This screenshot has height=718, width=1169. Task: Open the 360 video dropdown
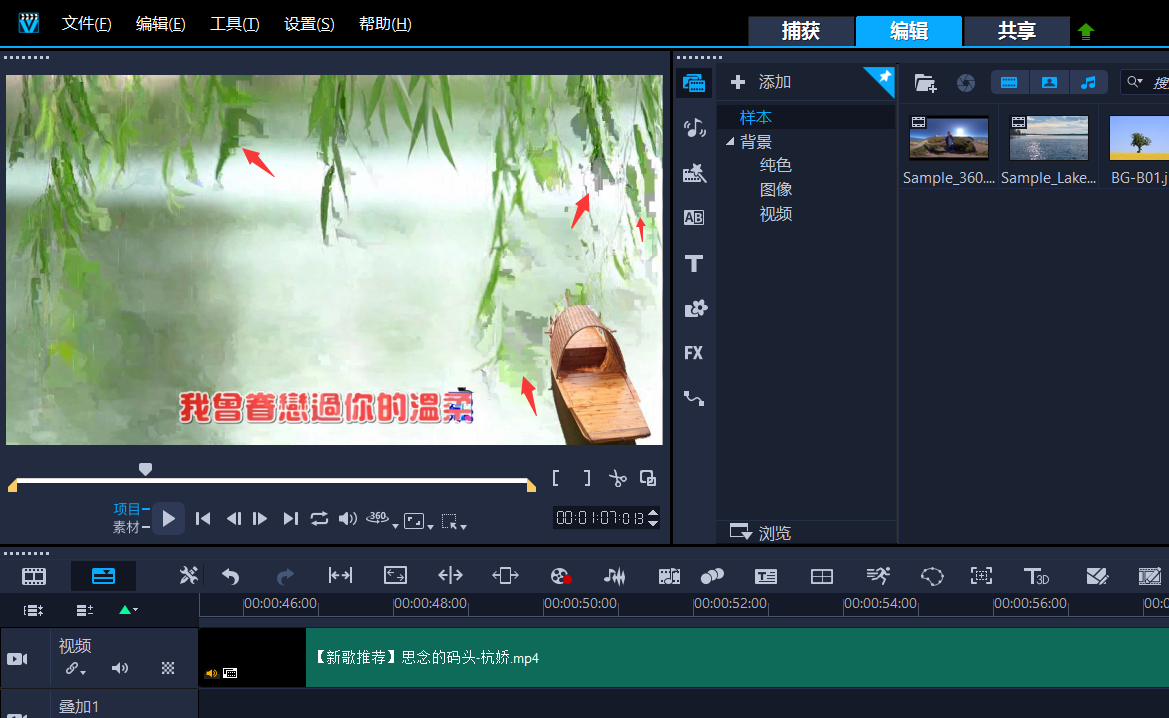381,519
